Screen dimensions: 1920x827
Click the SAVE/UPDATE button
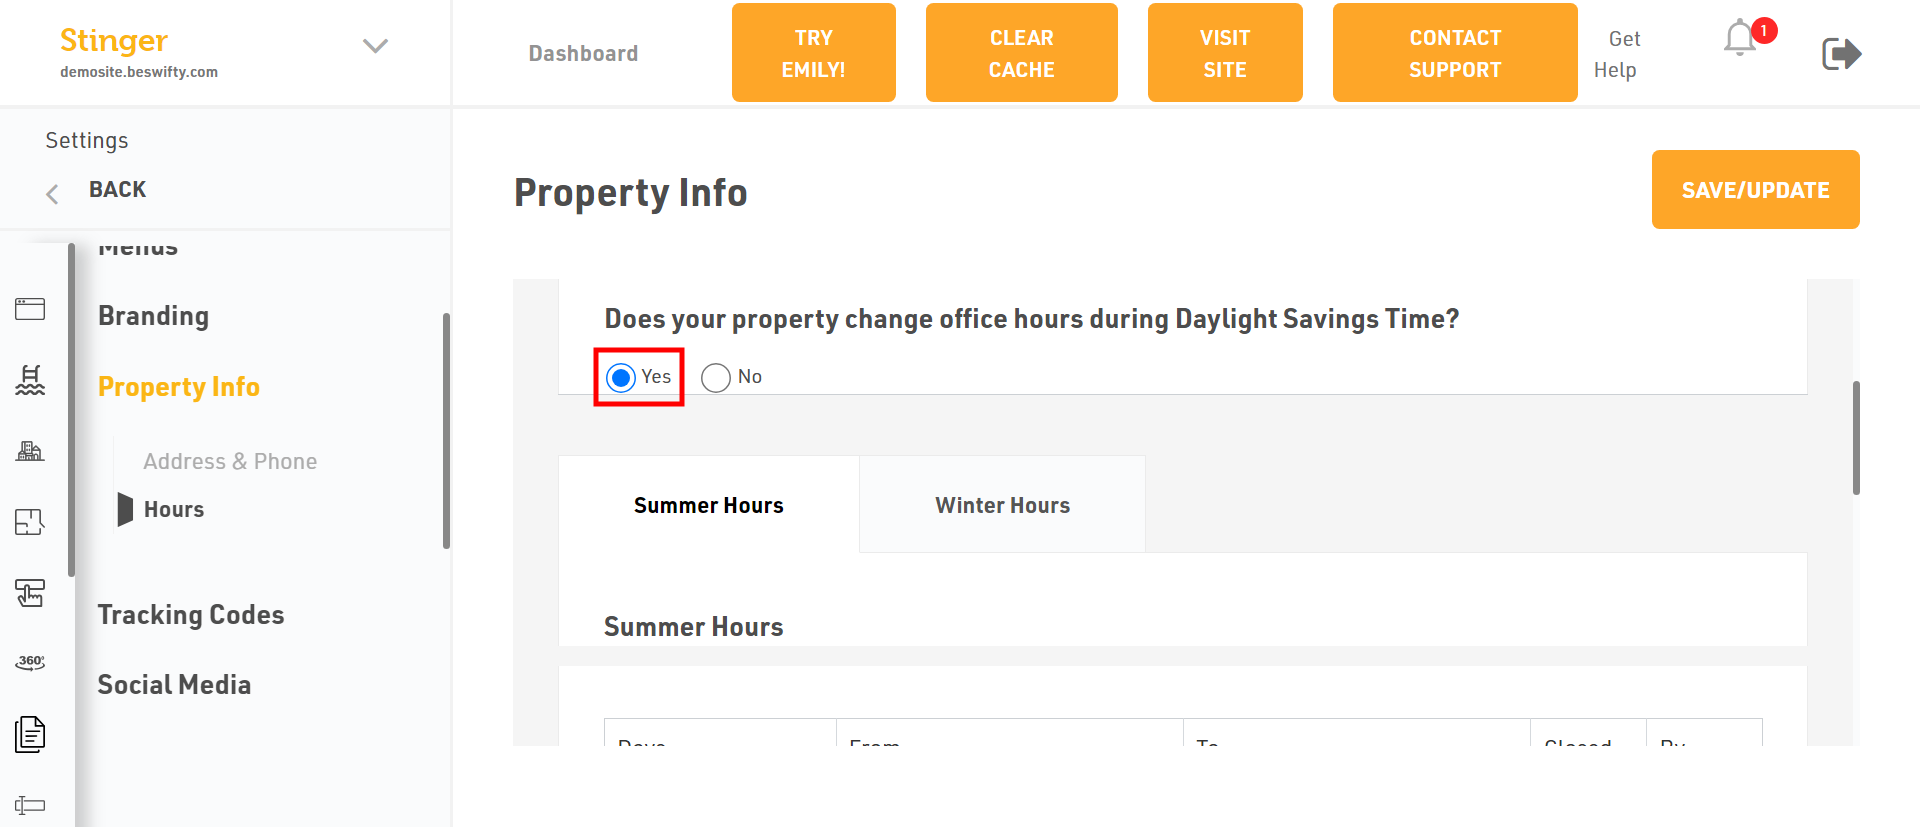(1755, 190)
